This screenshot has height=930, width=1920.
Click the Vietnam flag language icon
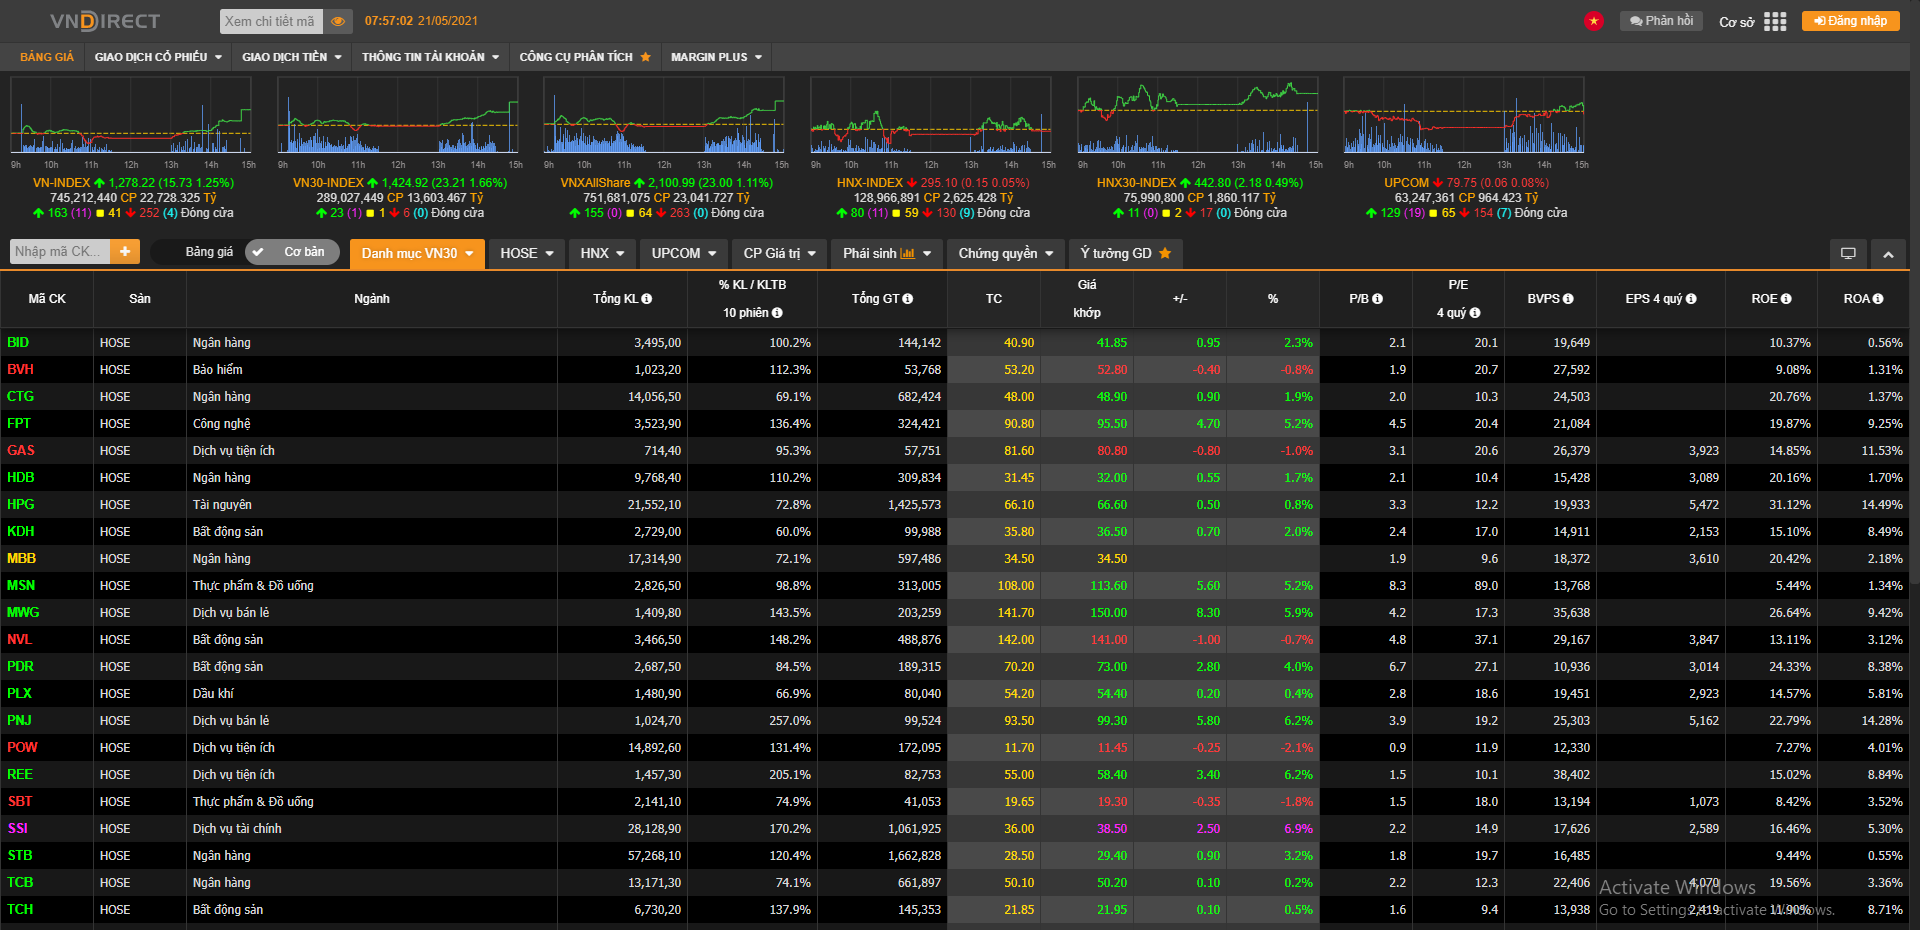pos(1593,21)
